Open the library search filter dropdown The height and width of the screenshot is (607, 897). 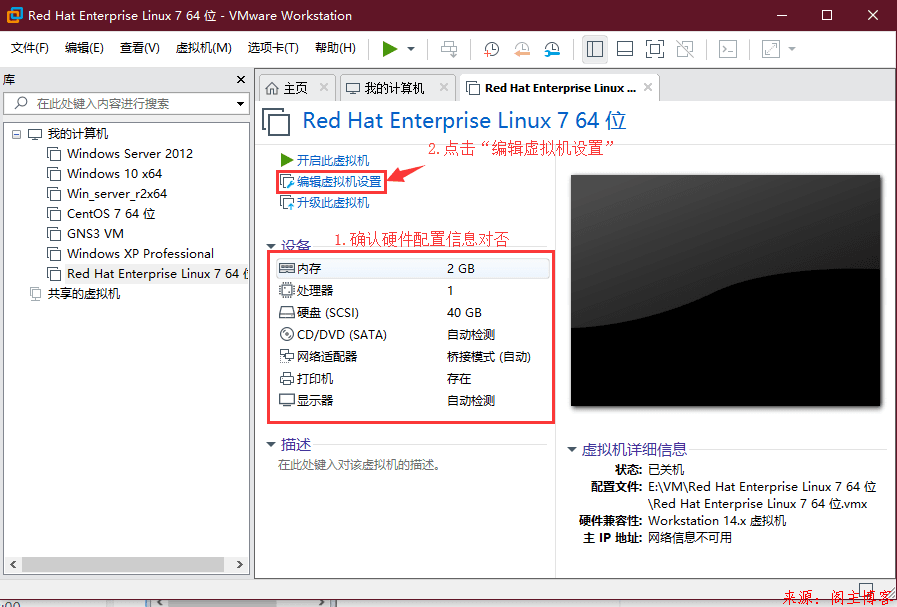coord(240,104)
